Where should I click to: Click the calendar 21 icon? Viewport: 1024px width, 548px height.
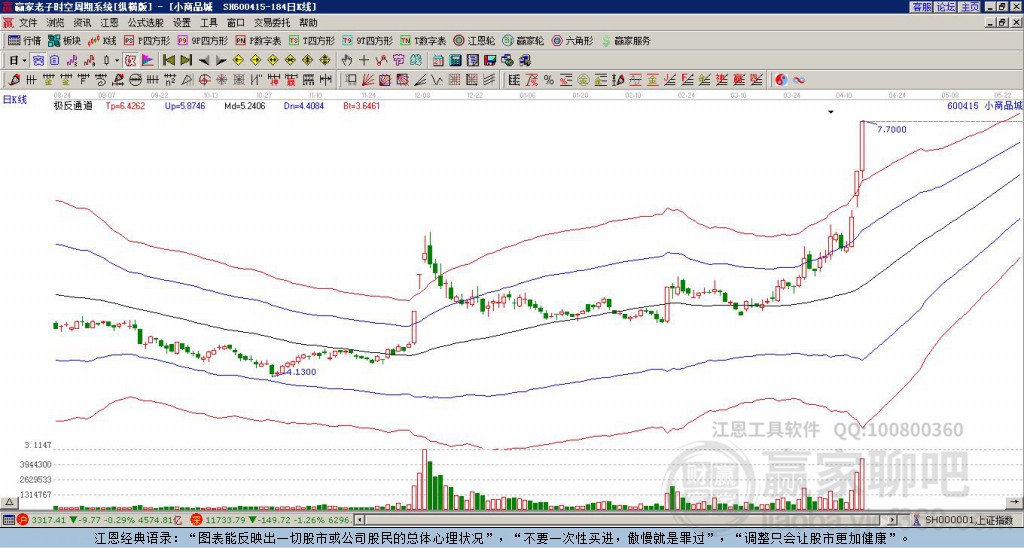pyautogui.click(x=438, y=61)
